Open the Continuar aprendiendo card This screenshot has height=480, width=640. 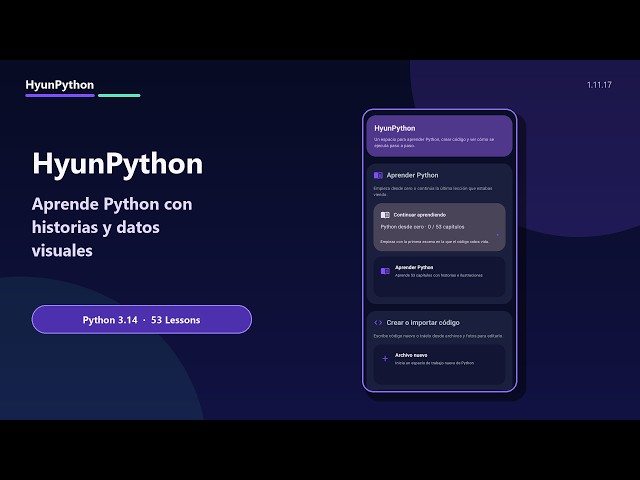[x=439, y=227]
